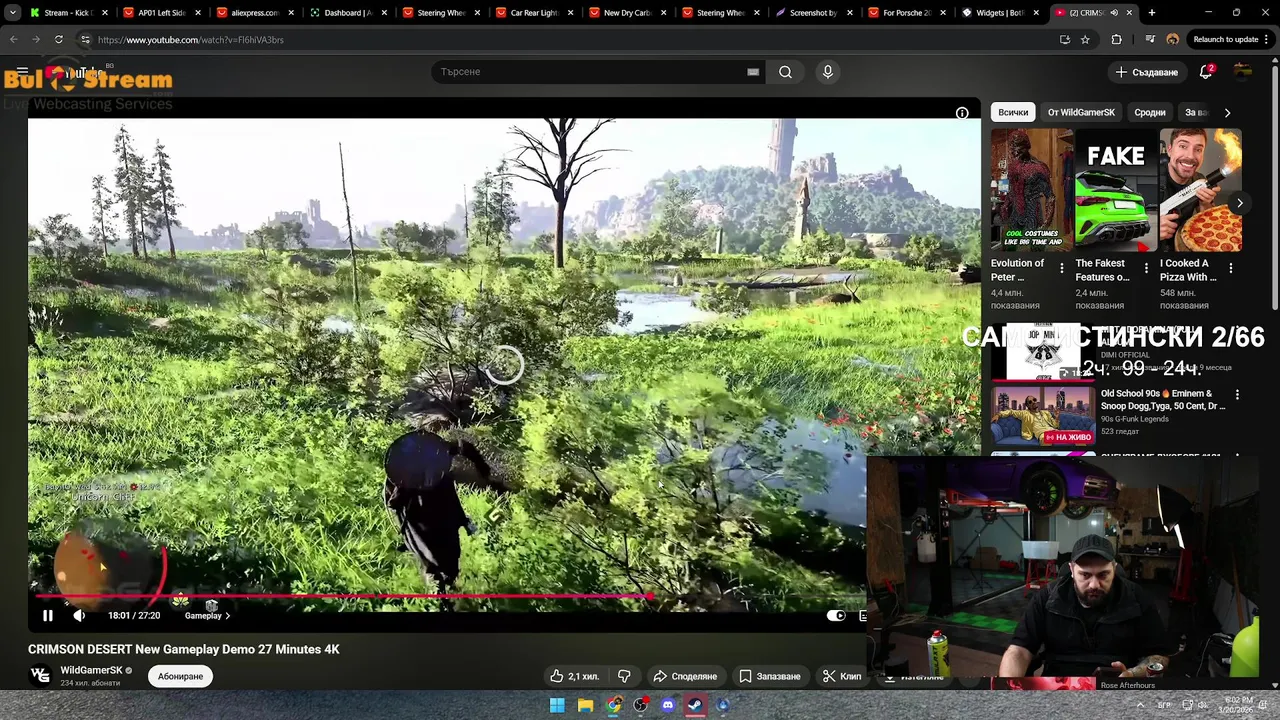Select the Всички filter chip
The width and height of the screenshot is (1280, 720).
[x=1013, y=113]
